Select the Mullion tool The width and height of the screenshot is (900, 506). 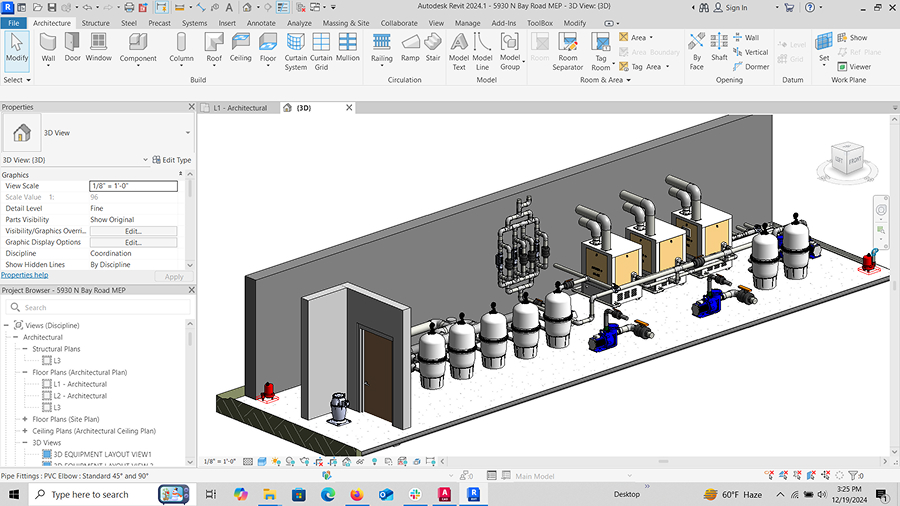(x=347, y=47)
